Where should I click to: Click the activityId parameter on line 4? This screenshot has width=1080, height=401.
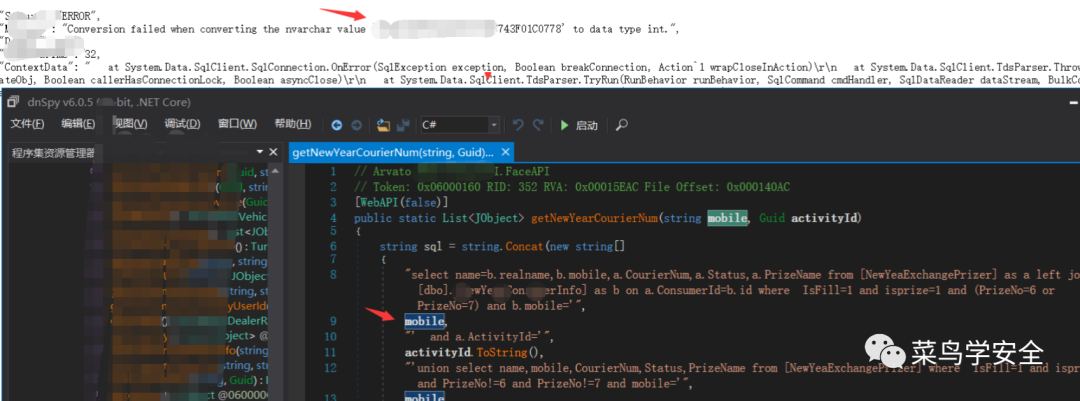[x=822, y=218]
